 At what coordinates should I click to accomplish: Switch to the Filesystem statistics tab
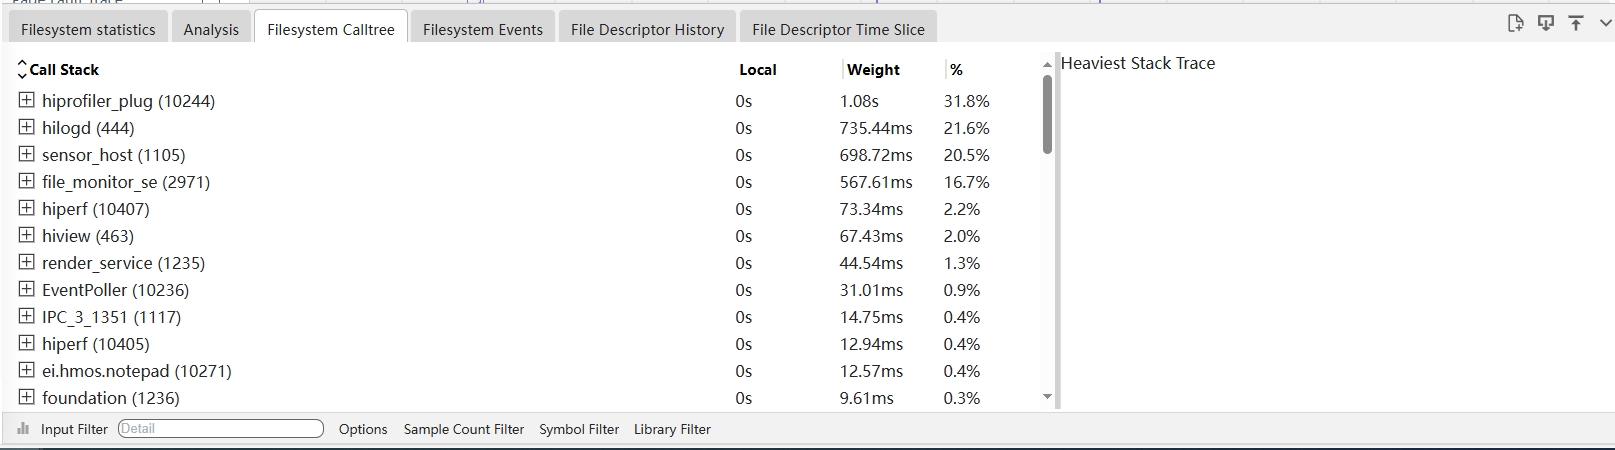88,29
